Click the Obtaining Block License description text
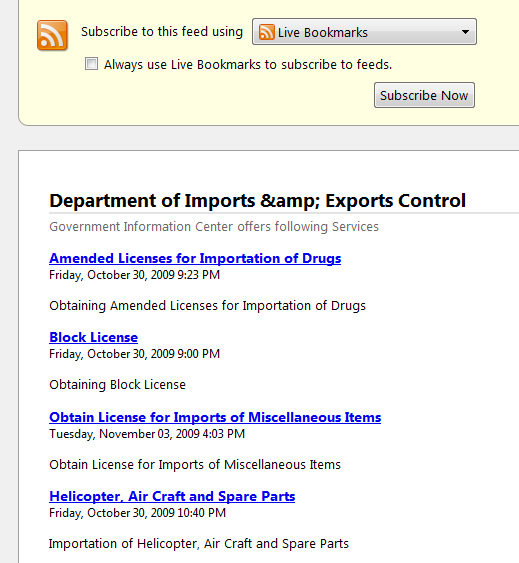Screen dimensions: 519x563 pyautogui.click(x=117, y=385)
